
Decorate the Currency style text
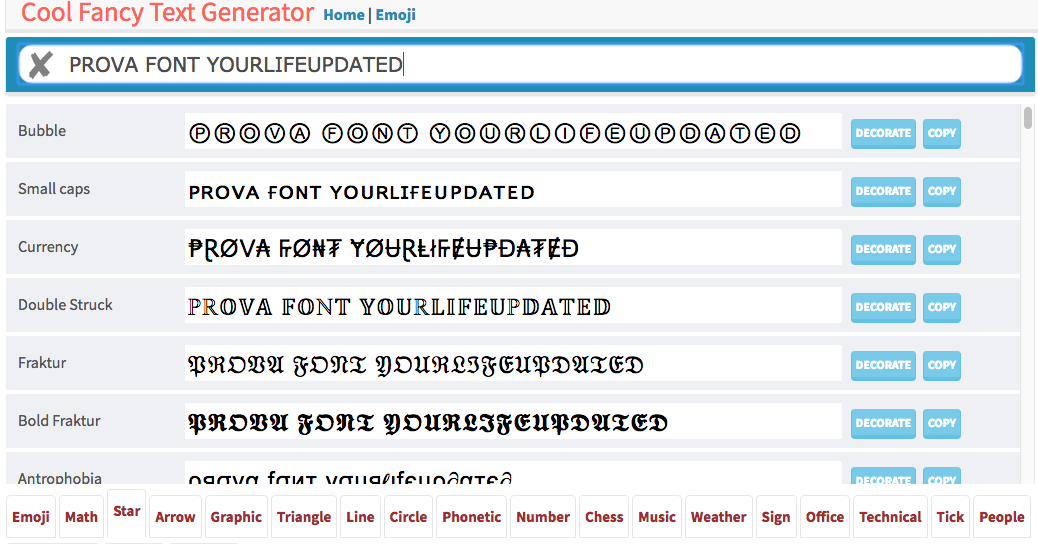[882, 249]
